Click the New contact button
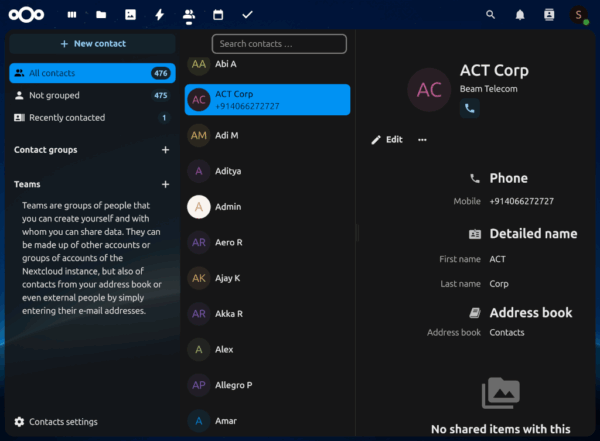The image size is (600, 441). 93,44
